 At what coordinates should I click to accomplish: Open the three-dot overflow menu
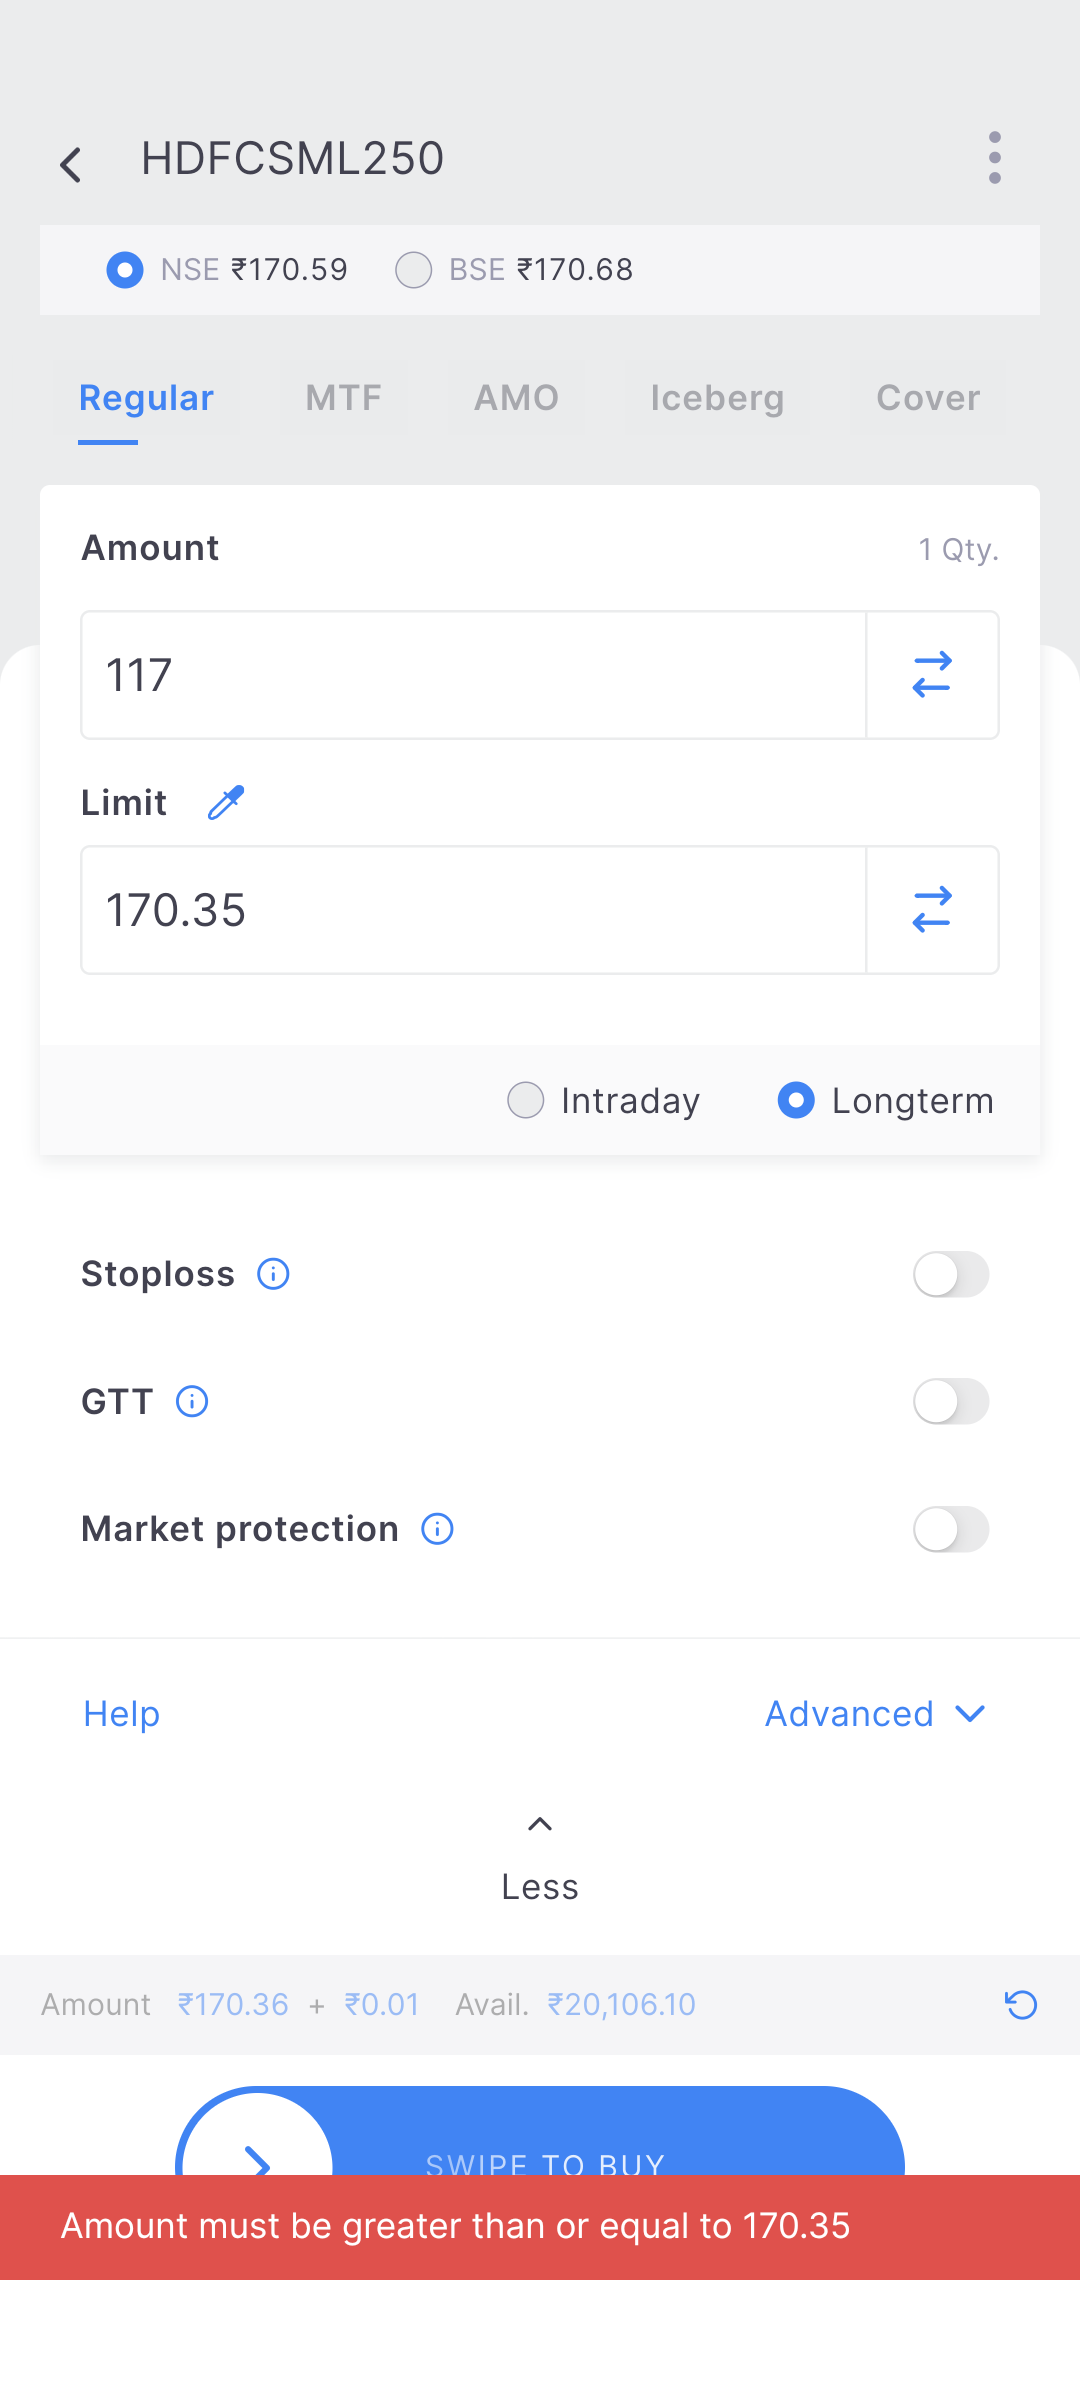click(994, 158)
